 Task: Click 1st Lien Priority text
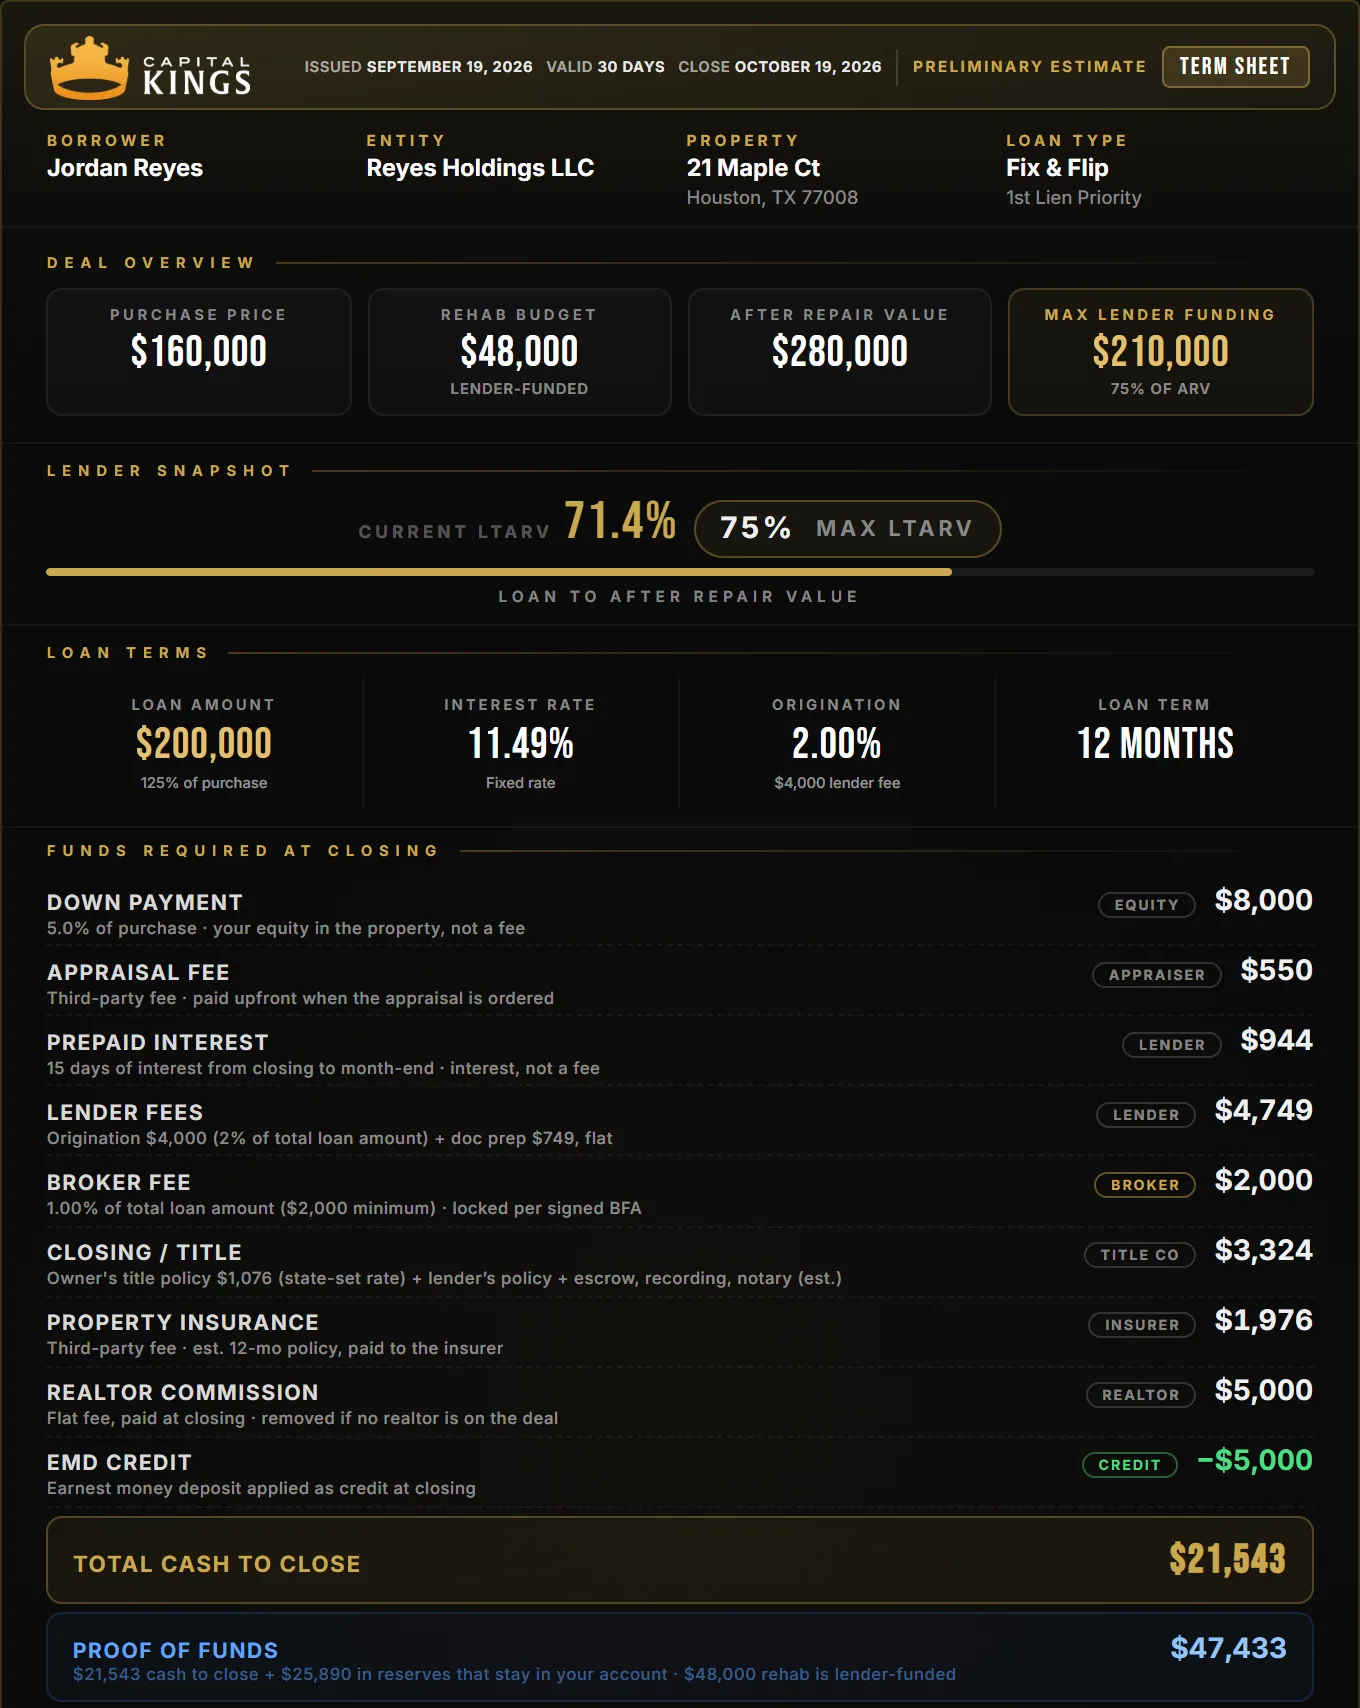point(1073,198)
